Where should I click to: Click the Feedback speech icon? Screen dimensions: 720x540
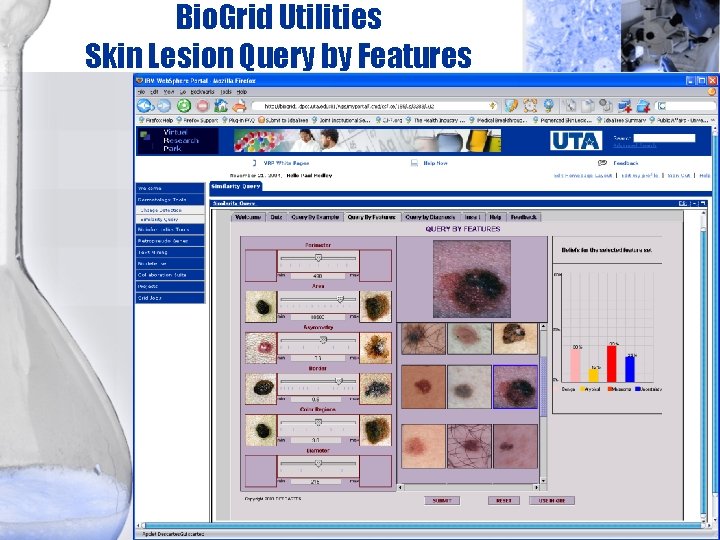[x=602, y=163]
